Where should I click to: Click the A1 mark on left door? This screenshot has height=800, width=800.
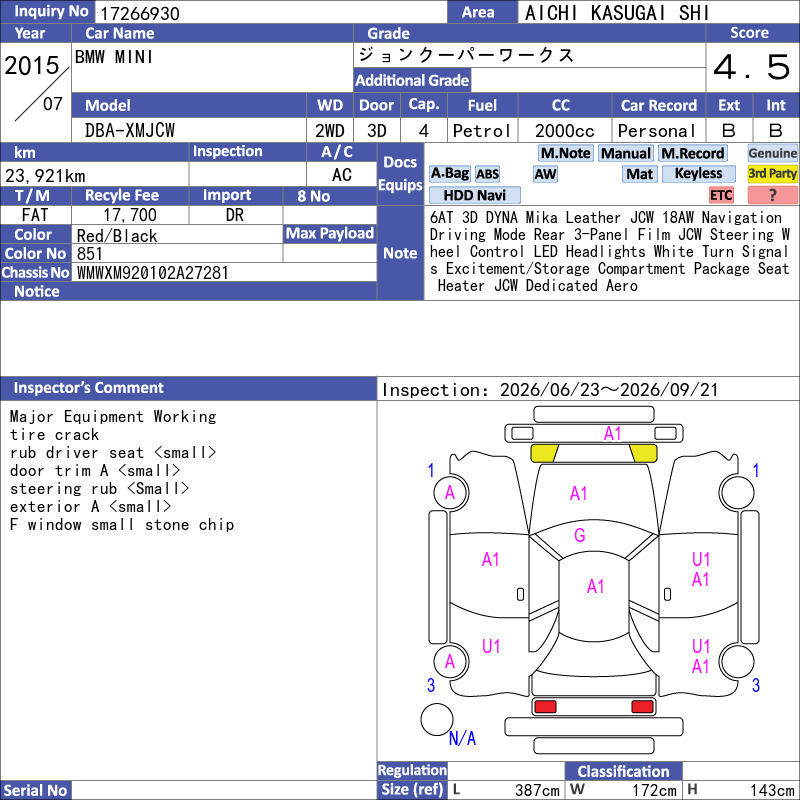pos(491,560)
